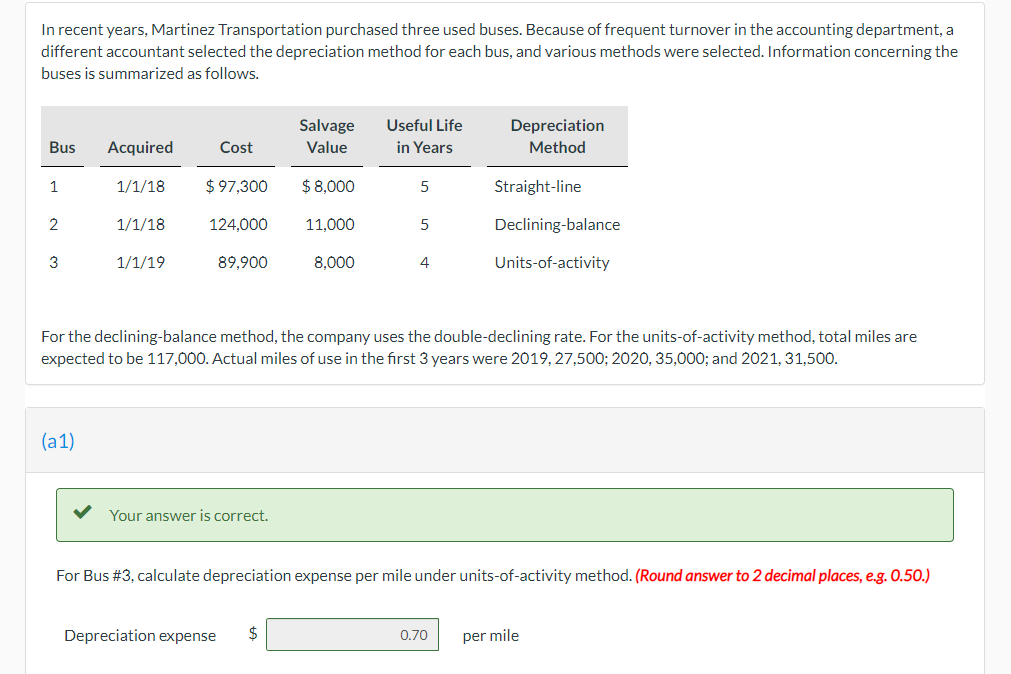Click the green checkmark icon
Screen dimensions: 1011x674
[x=82, y=513]
